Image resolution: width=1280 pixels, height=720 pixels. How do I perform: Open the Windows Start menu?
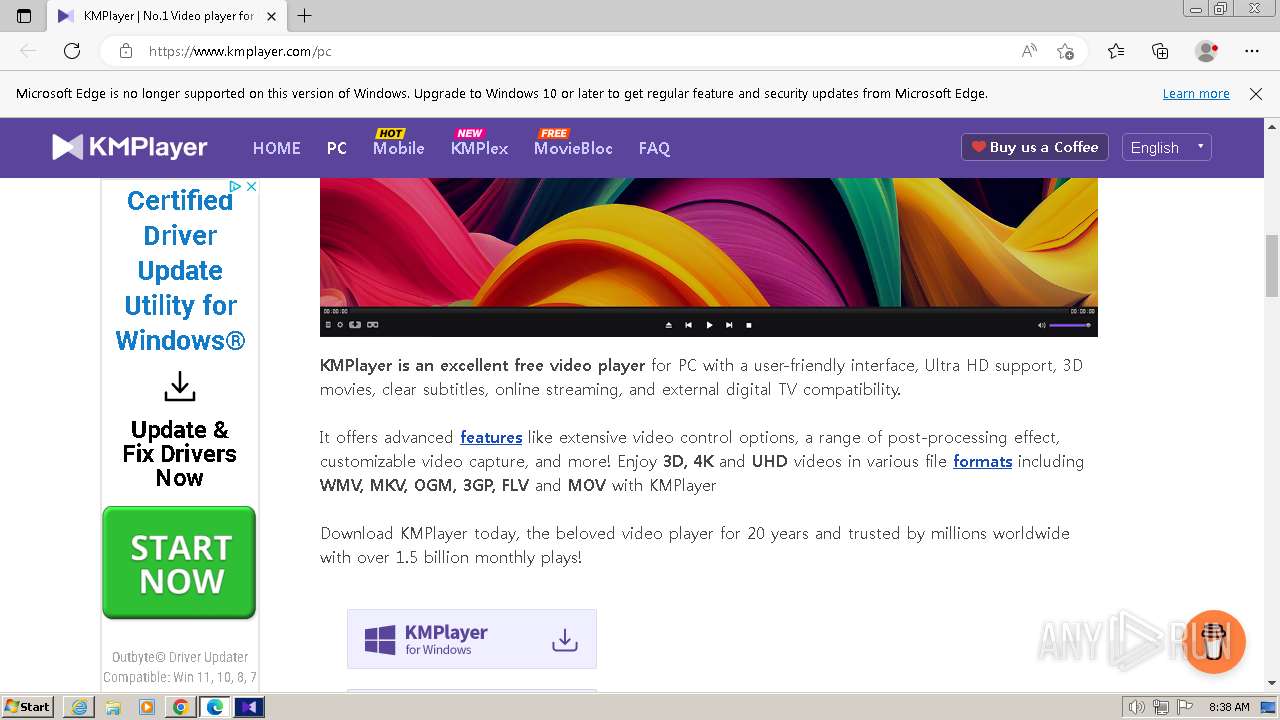[28, 706]
